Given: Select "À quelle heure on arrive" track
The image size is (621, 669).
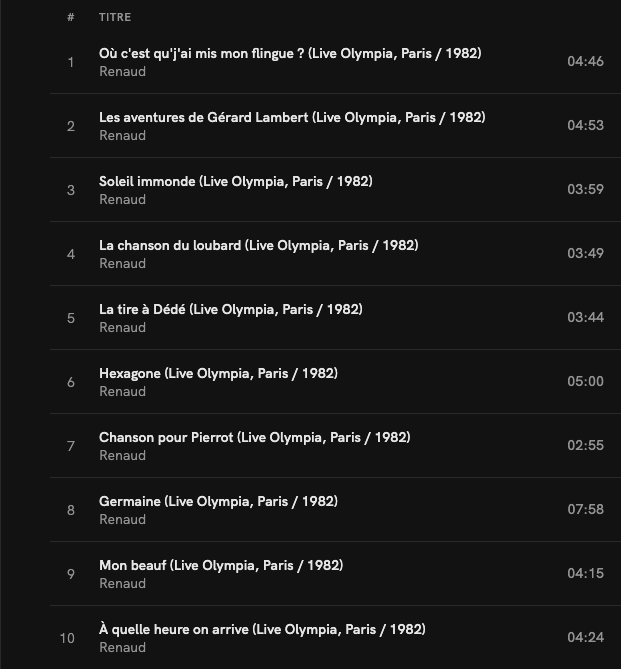Looking at the screenshot, I should [x=262, y=629].
